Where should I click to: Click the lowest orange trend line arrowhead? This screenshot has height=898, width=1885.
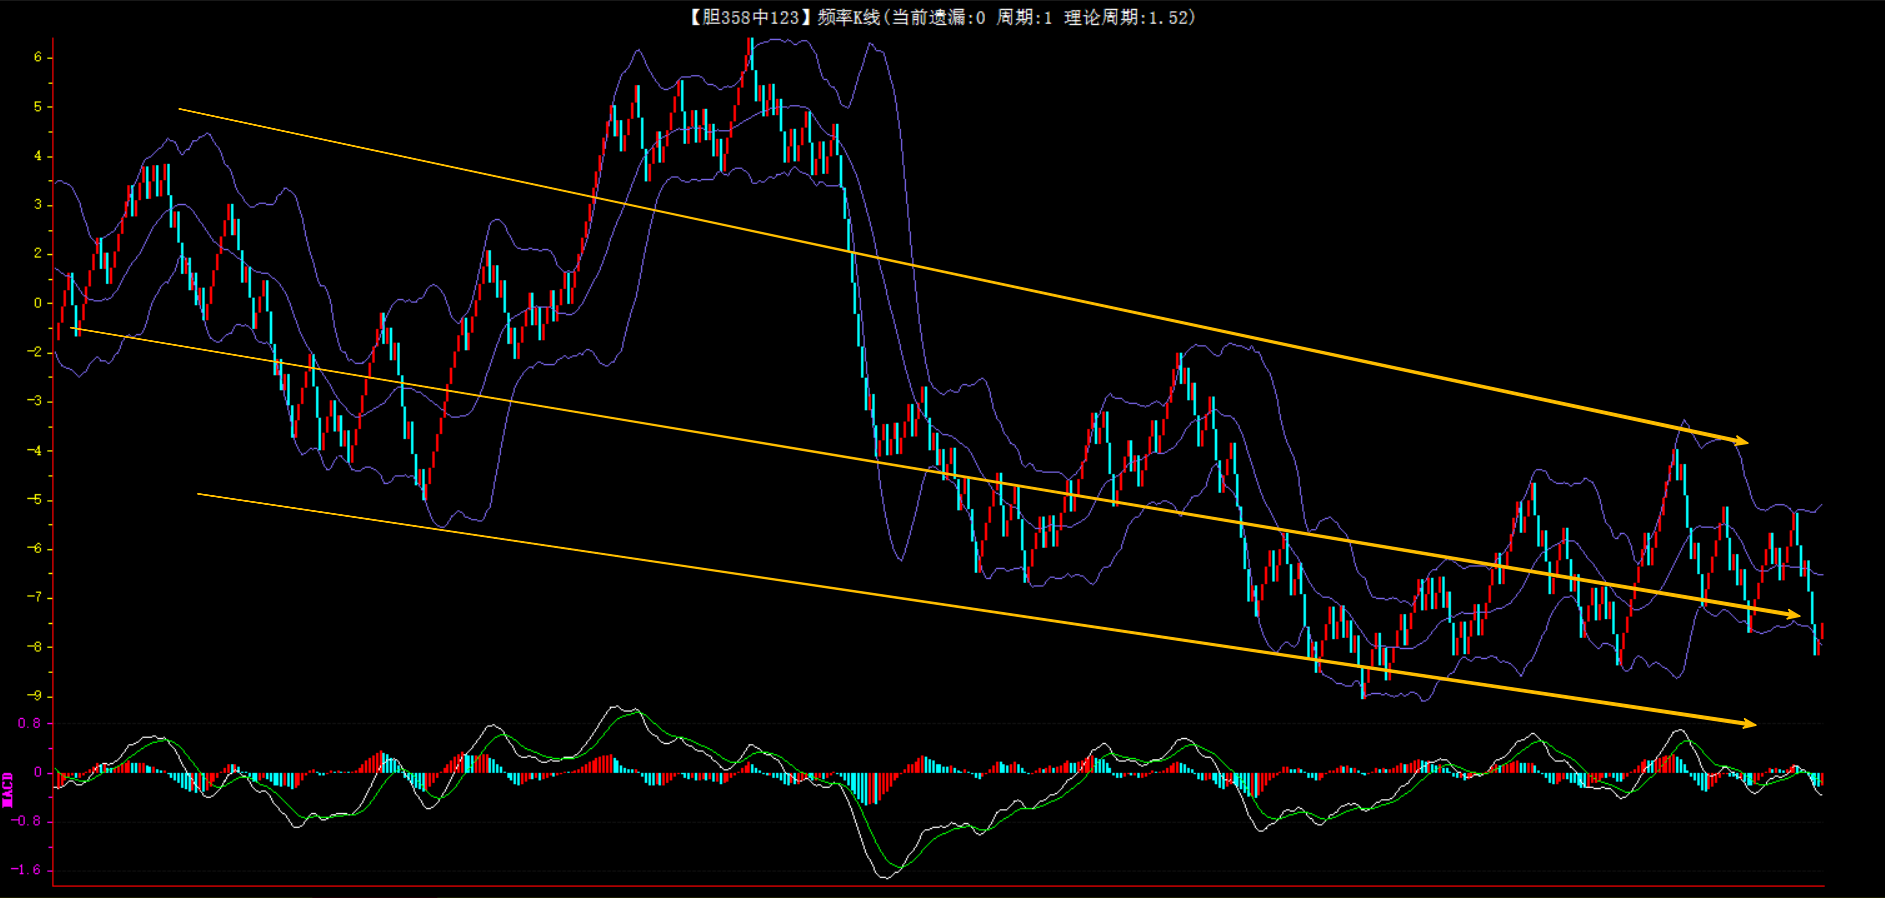coord(1749,723)
